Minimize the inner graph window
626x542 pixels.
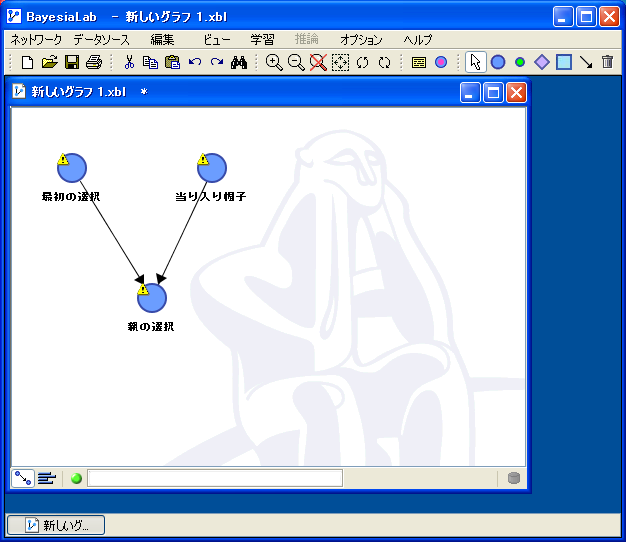(470, 93)
